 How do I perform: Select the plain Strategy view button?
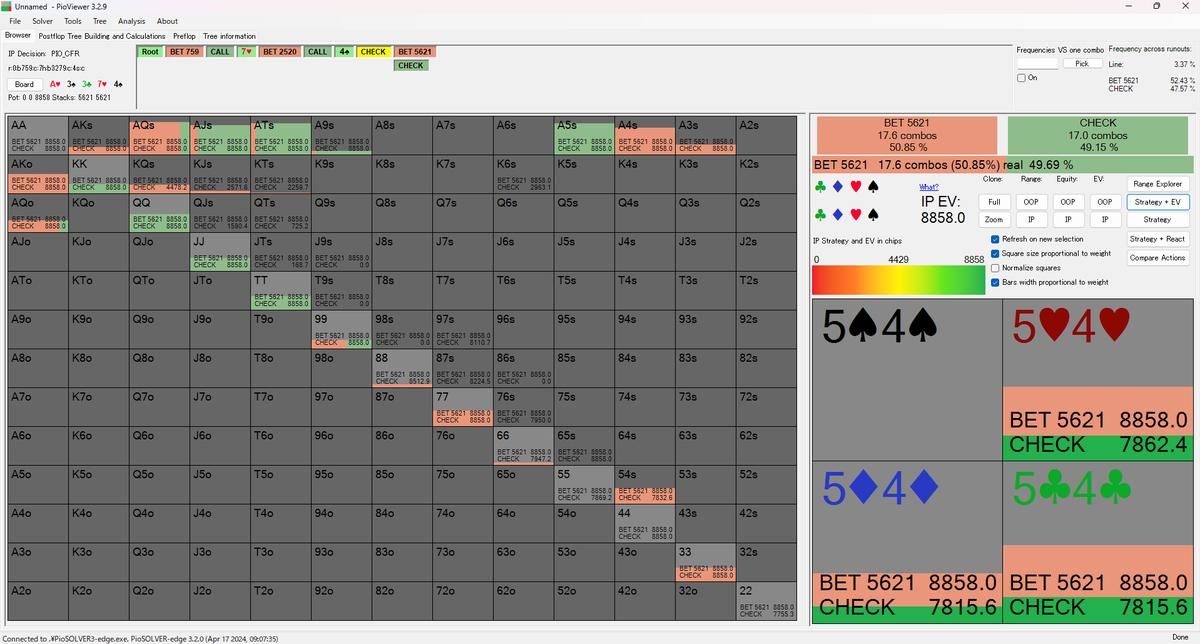(1157, 220)
